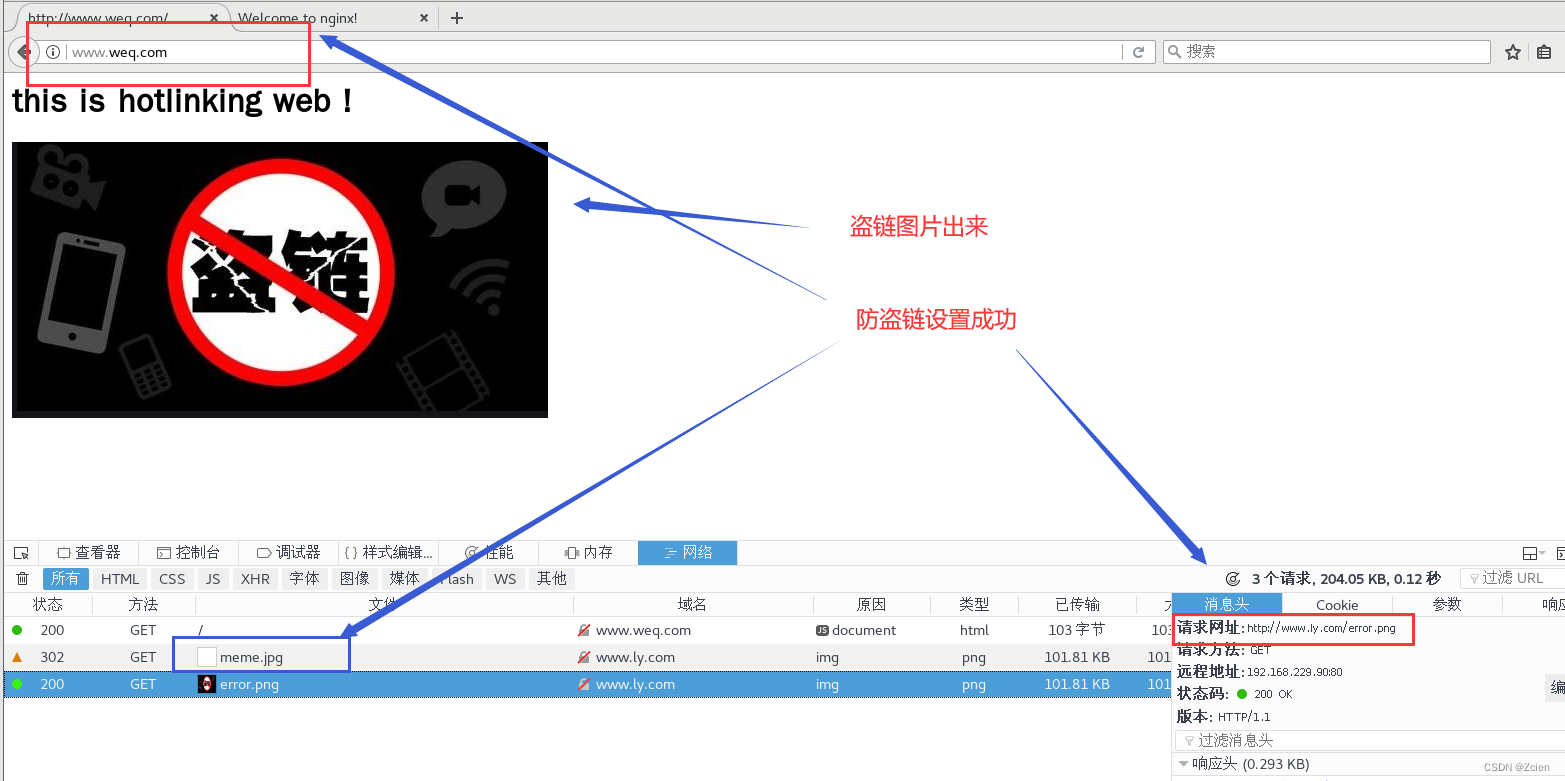Click the request URL http://www.ly.com/error.png

pyautogui.click(x=1321, y=629)
